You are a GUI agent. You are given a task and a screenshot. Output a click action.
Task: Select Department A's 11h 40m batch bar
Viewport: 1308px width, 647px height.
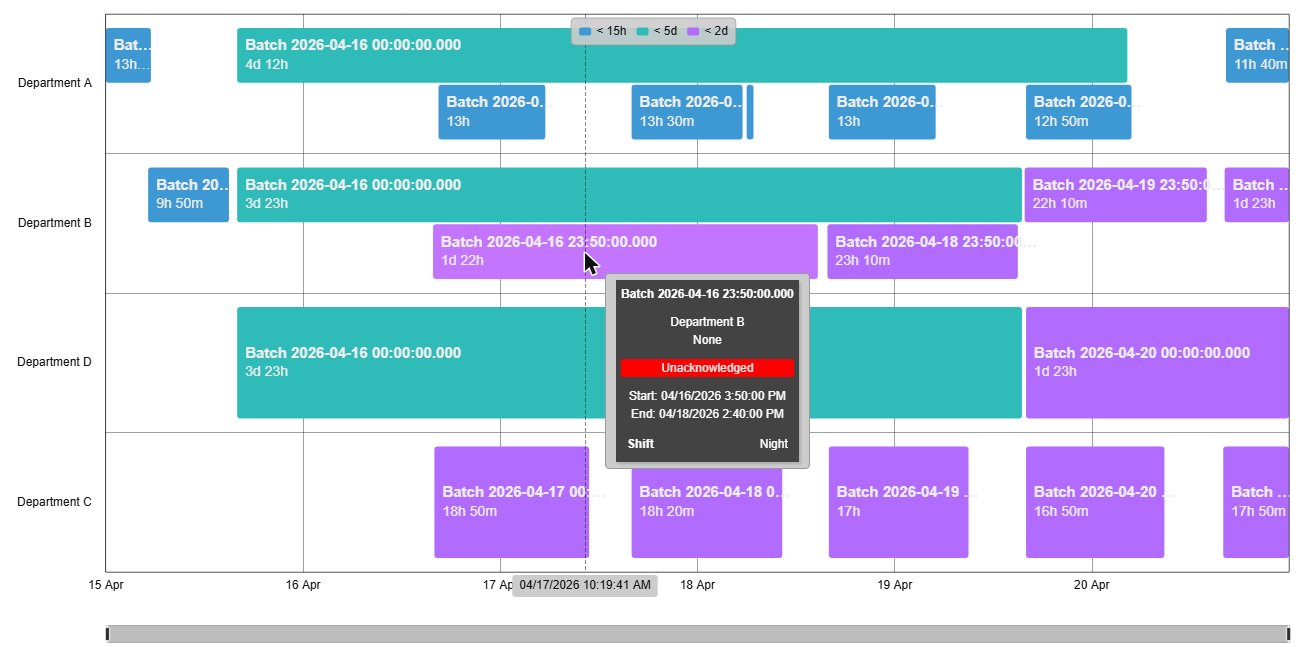[x=1257, y=55]
